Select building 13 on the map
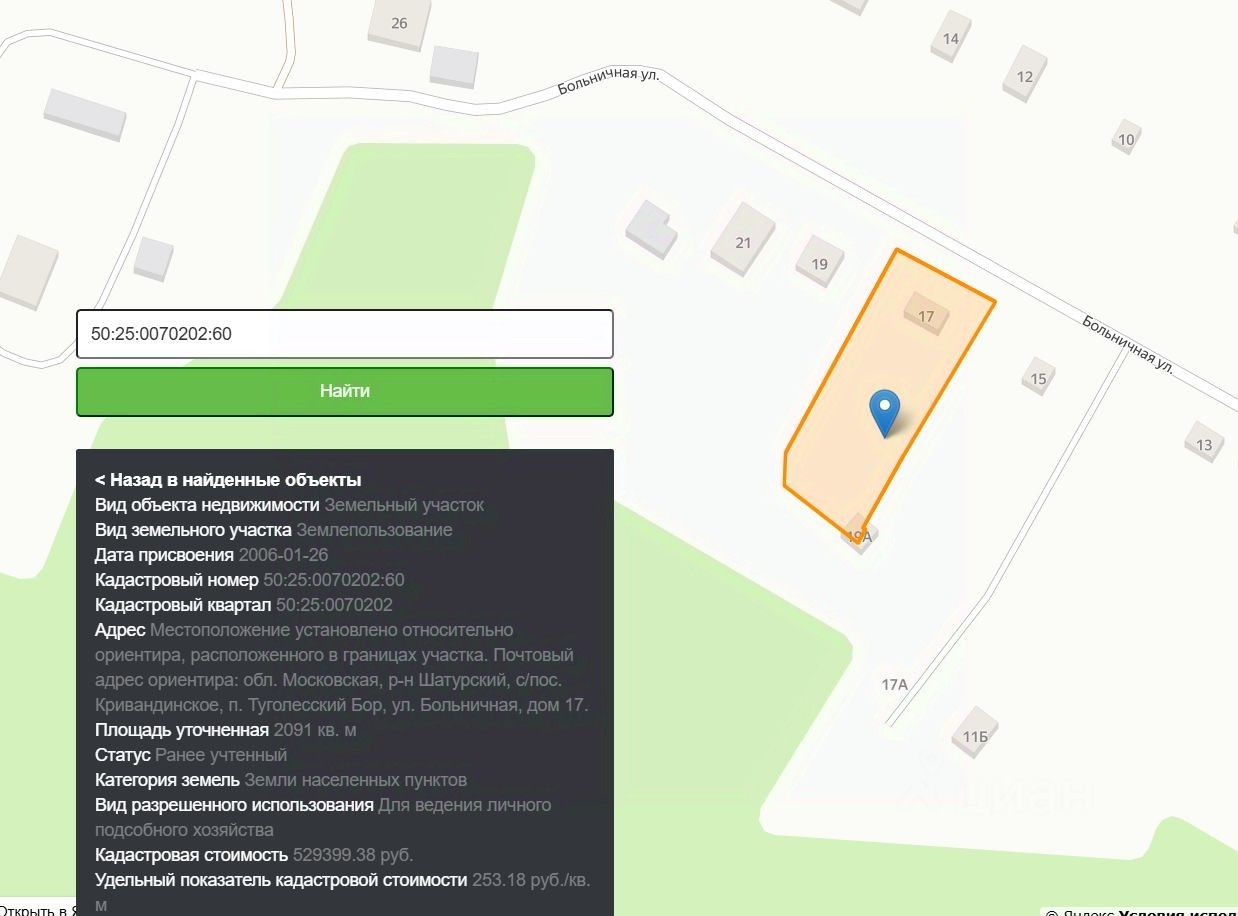 coord(1204,443)
